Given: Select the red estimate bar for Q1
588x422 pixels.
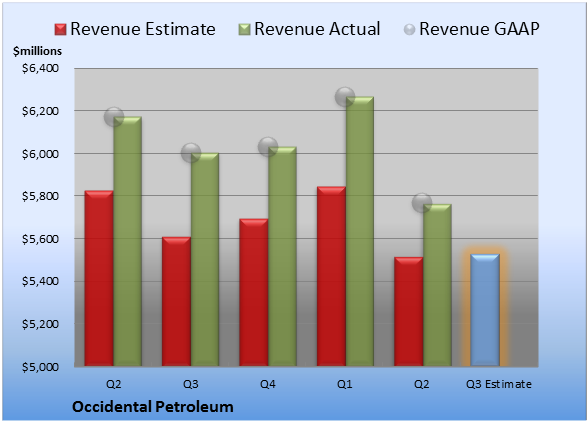Looking at the screenshot, I should (331, 276).
